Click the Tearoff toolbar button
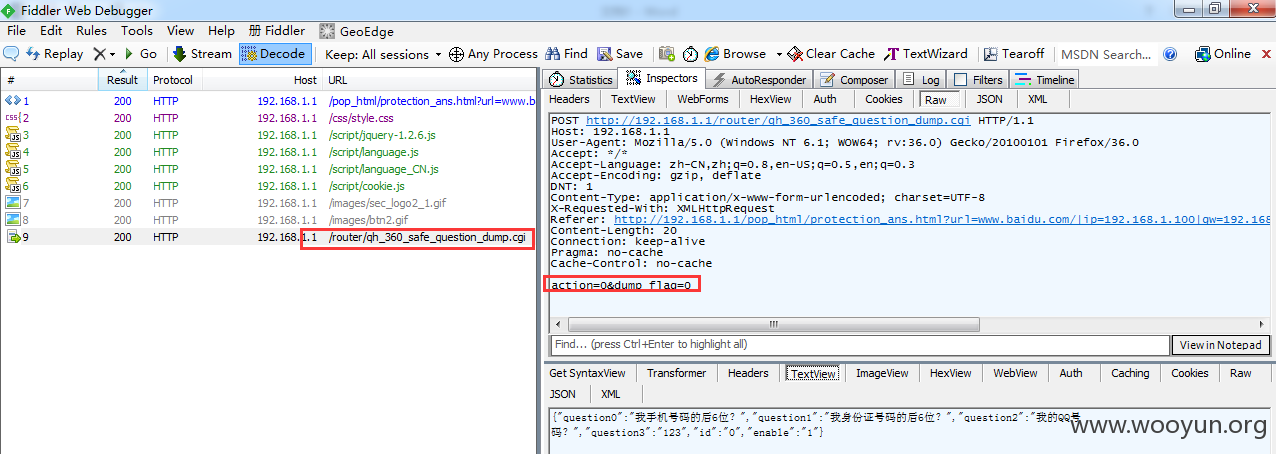The image size is (1276, 454). (1013, 54)
